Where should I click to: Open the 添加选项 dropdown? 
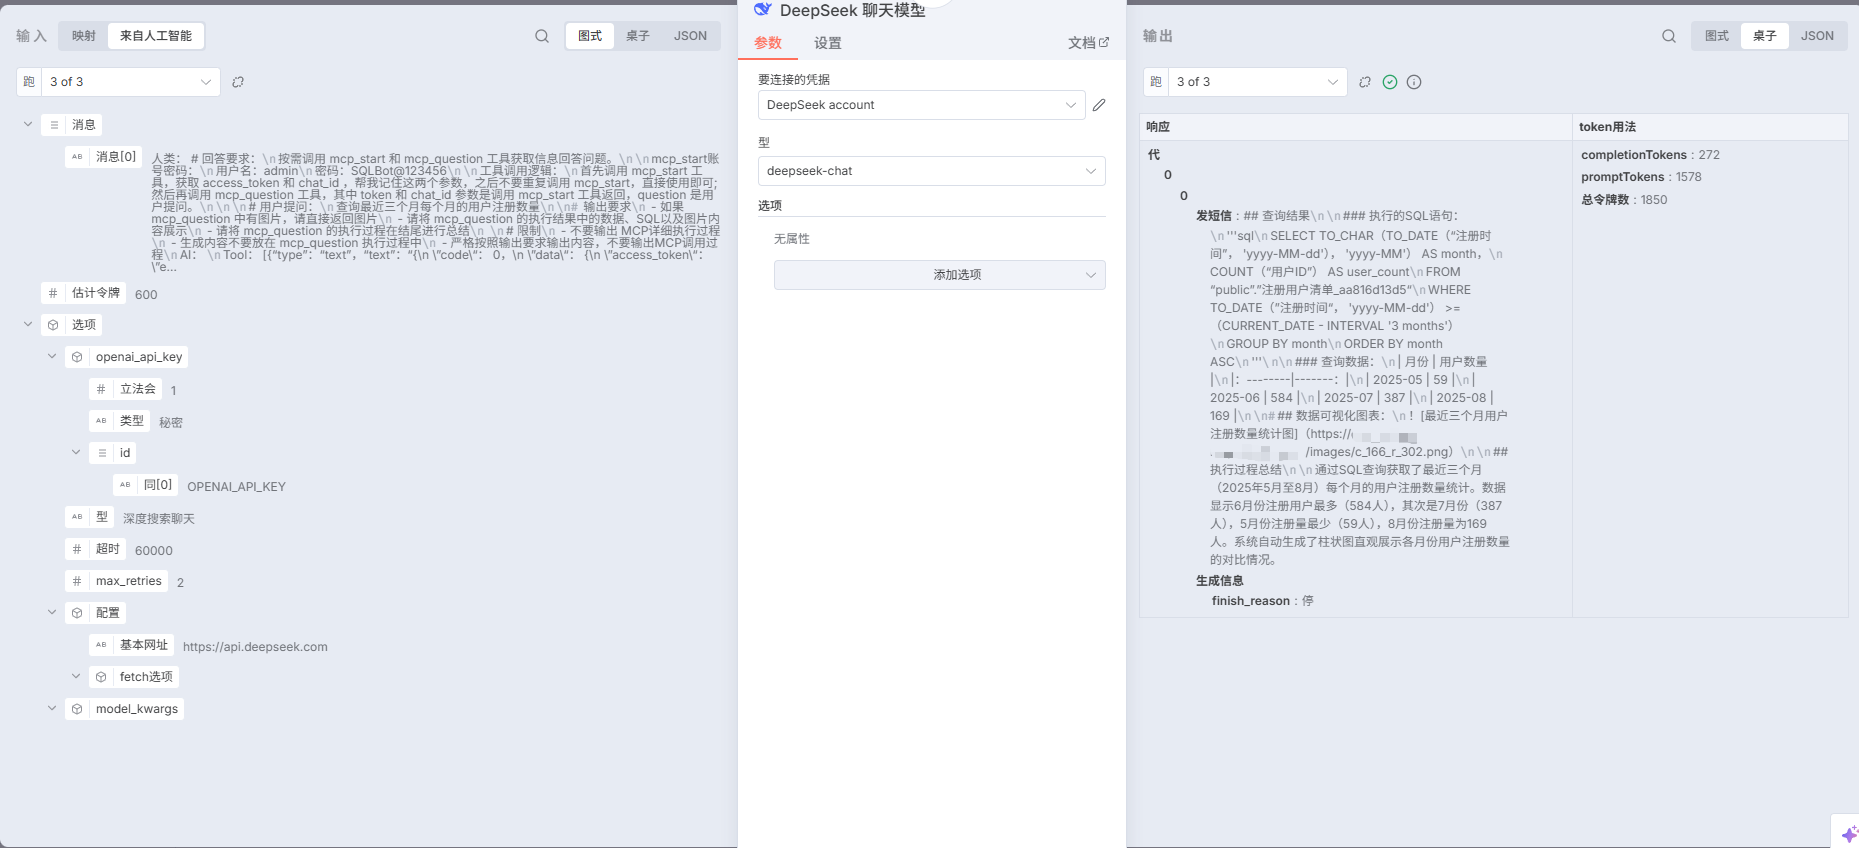tap(939, 275)
